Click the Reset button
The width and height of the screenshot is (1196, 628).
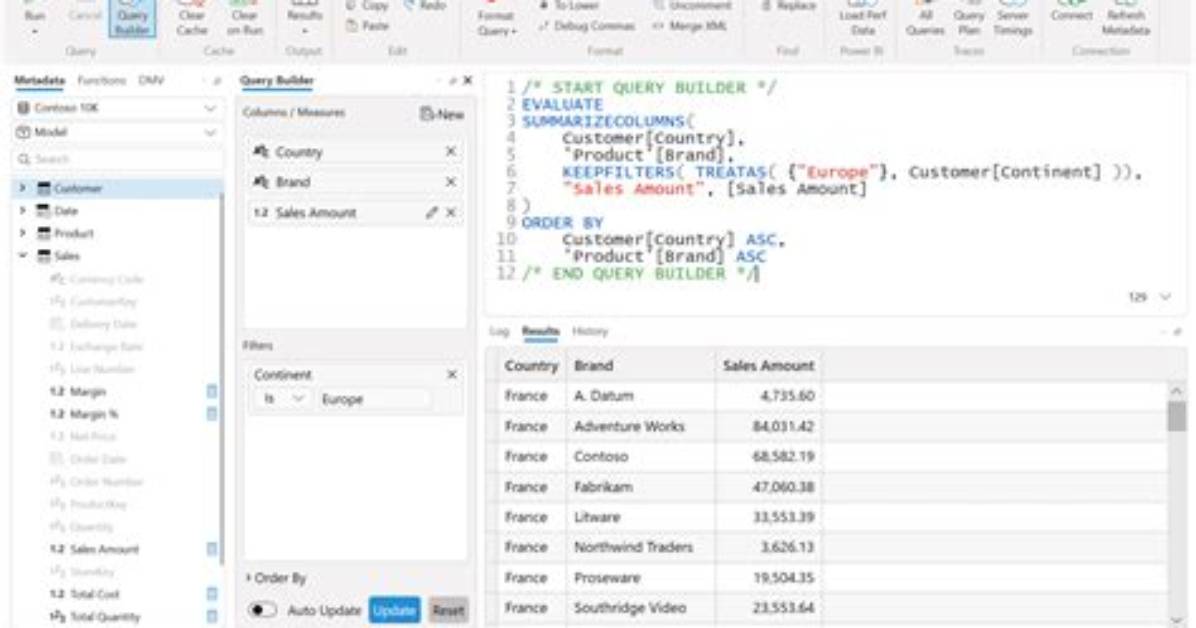(x=448, y=610)
